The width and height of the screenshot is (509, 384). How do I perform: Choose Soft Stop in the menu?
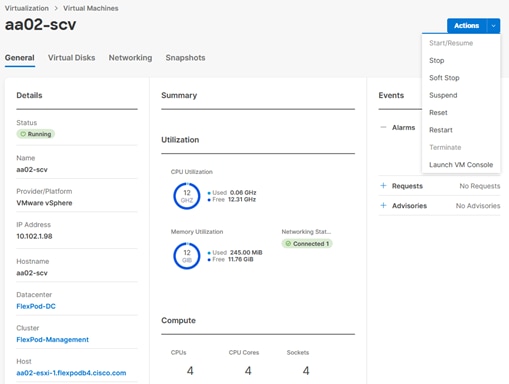point(444,78)
